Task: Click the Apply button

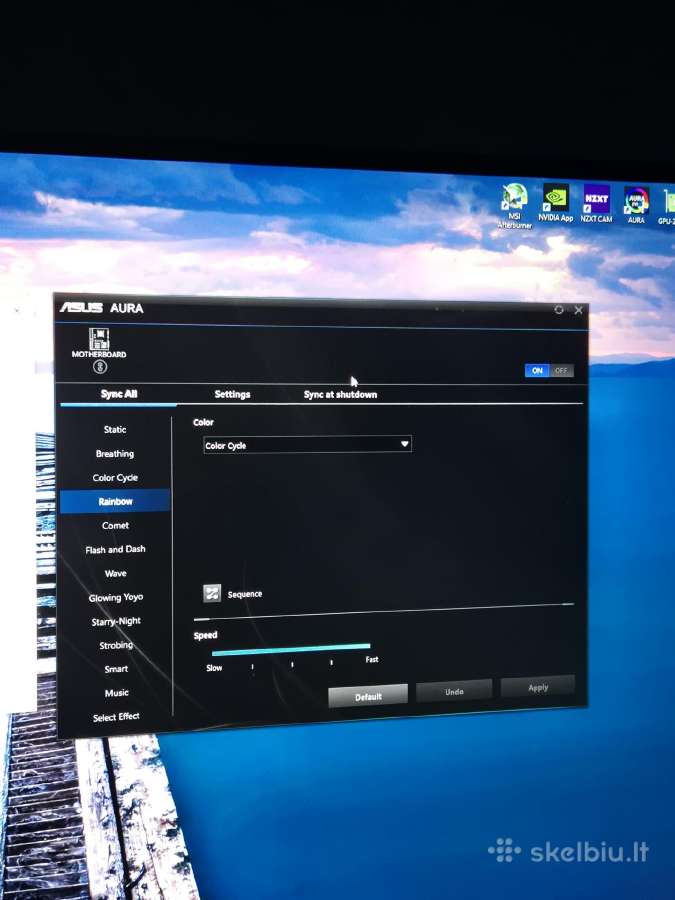Action: click(538, 687)
